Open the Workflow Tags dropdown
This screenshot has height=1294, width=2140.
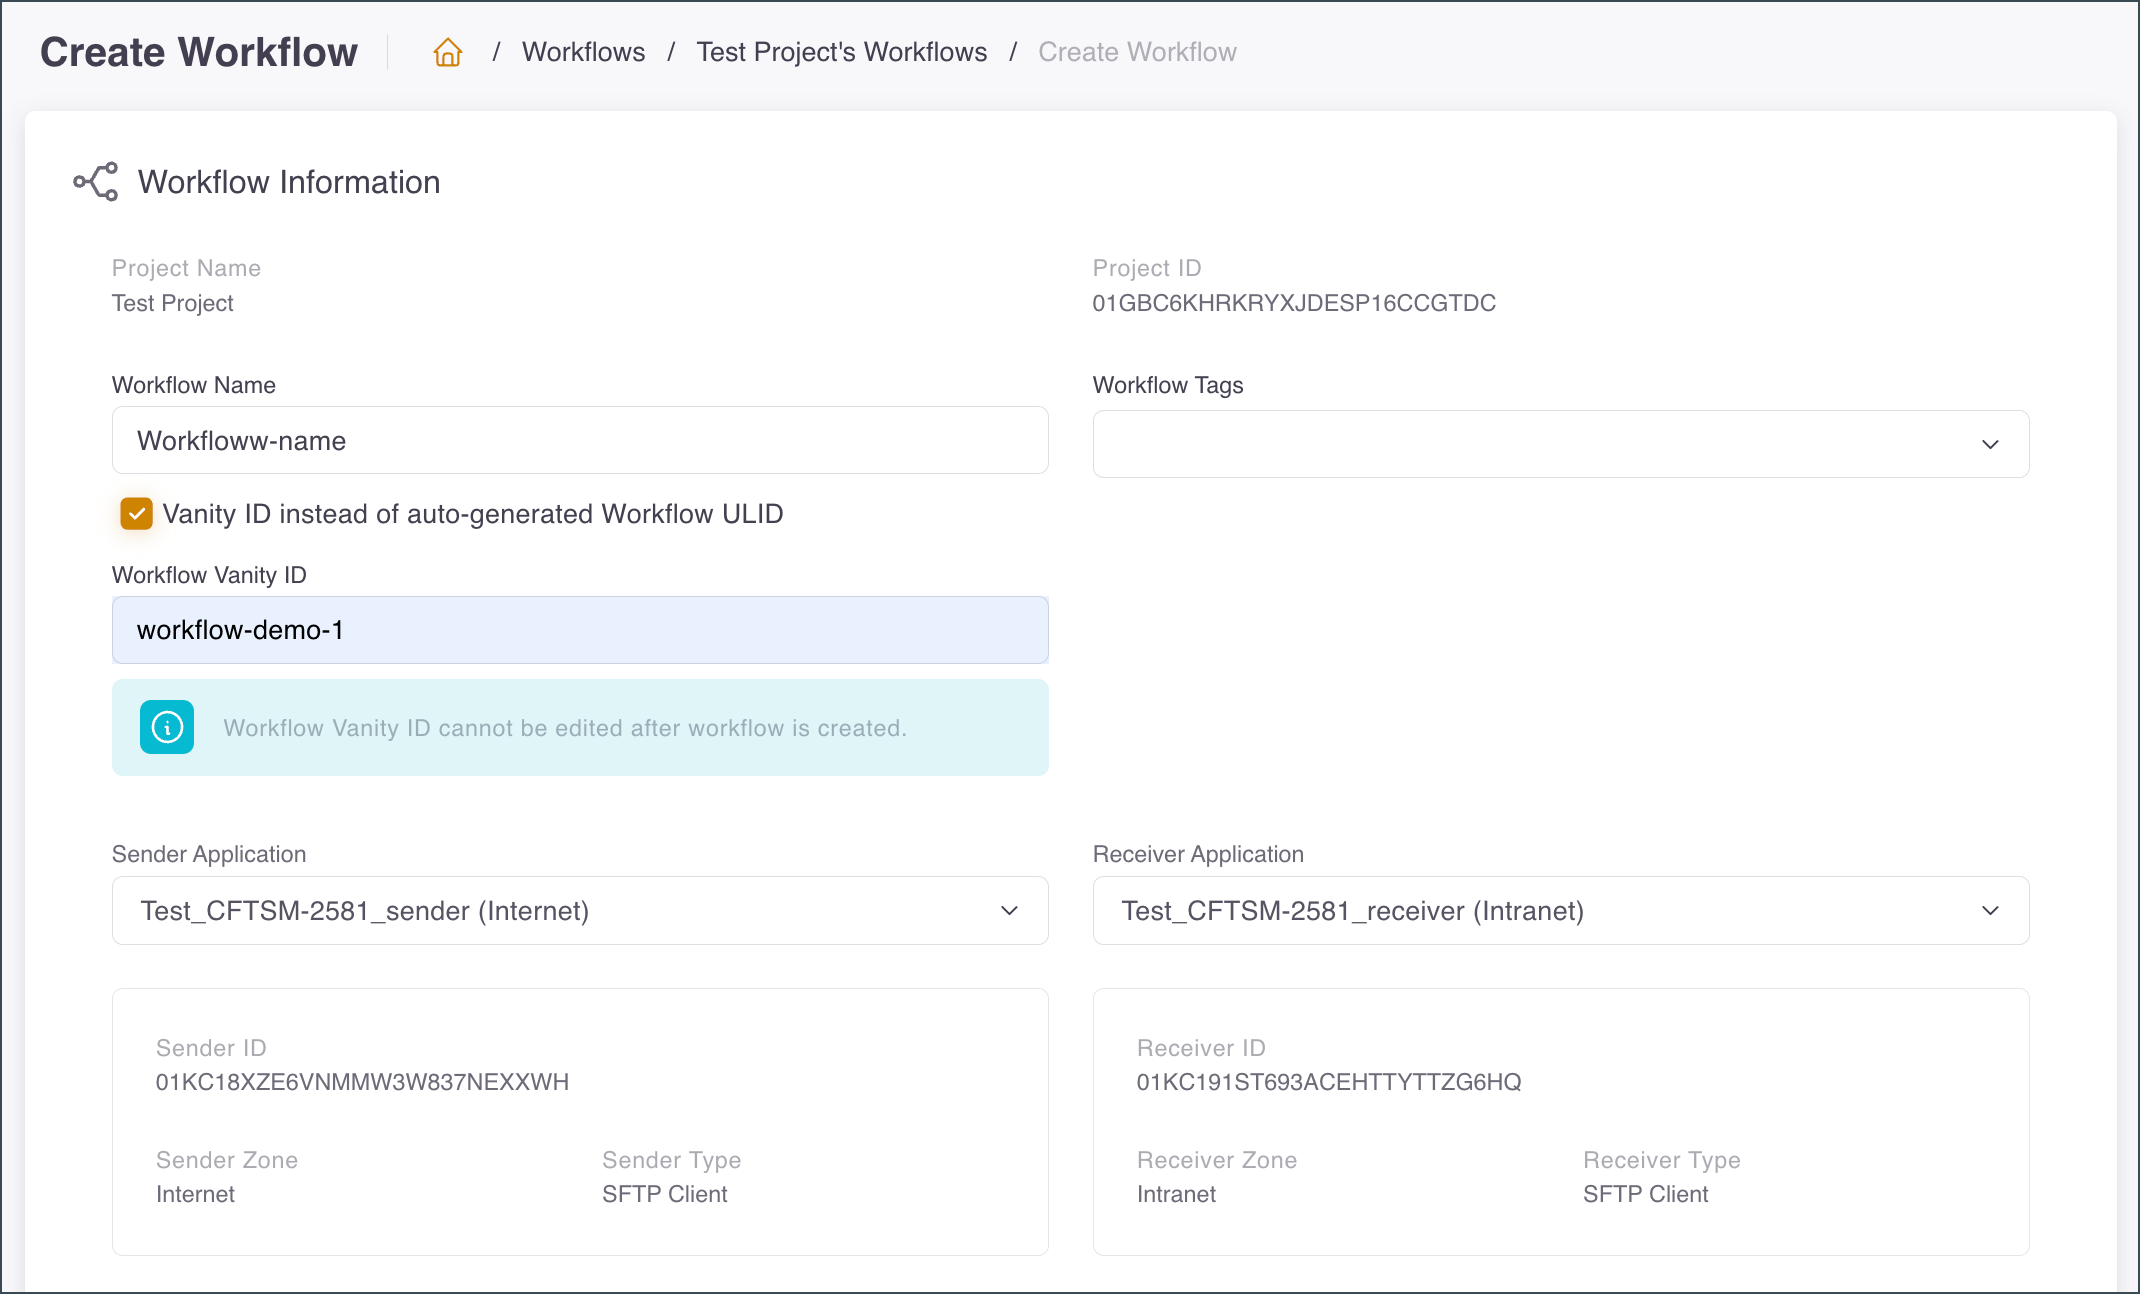pos(1560,444)
